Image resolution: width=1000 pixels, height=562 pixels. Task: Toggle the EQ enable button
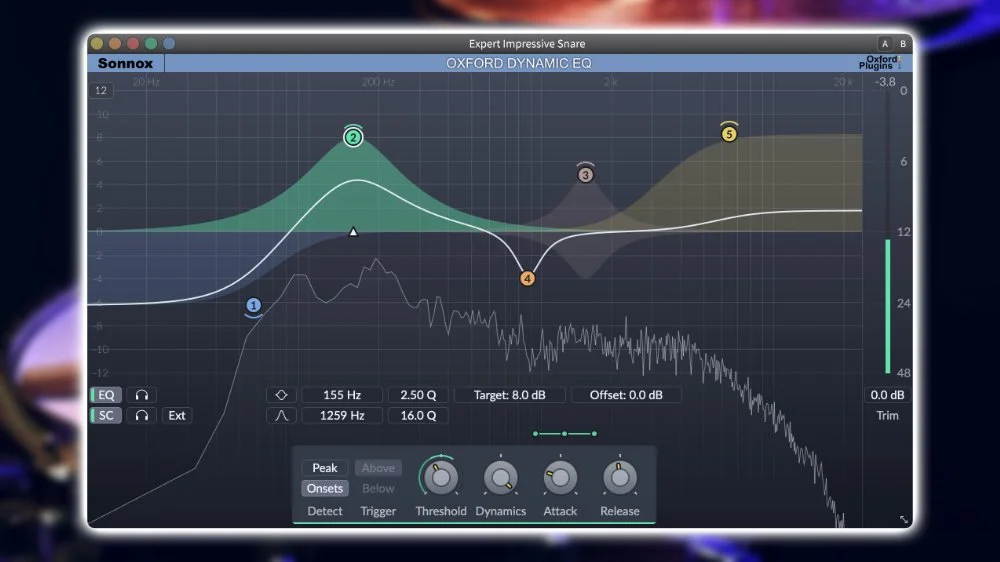(x=105, y=395)
